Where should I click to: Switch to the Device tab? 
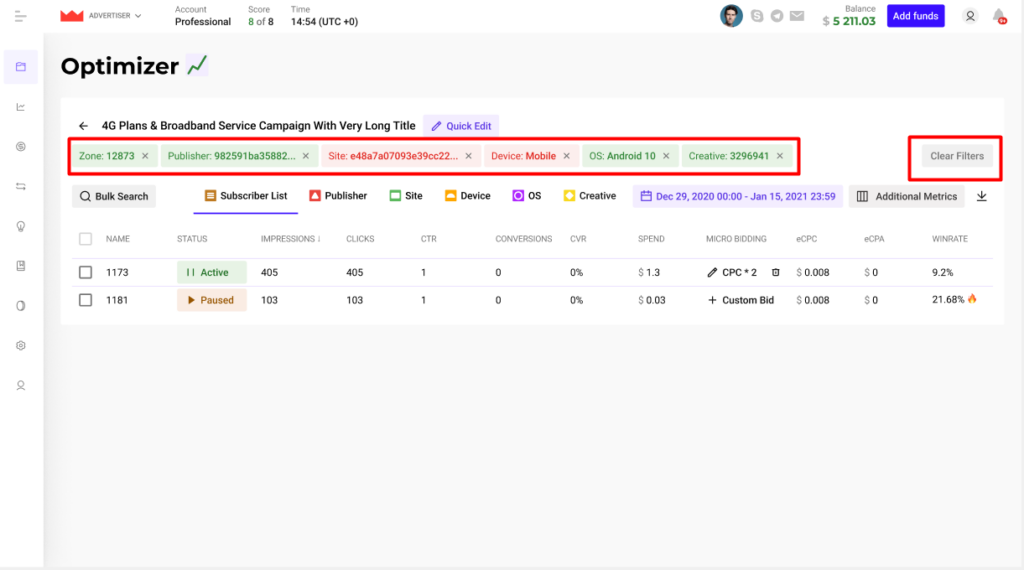pyautogui.click(x=468, y=196)
